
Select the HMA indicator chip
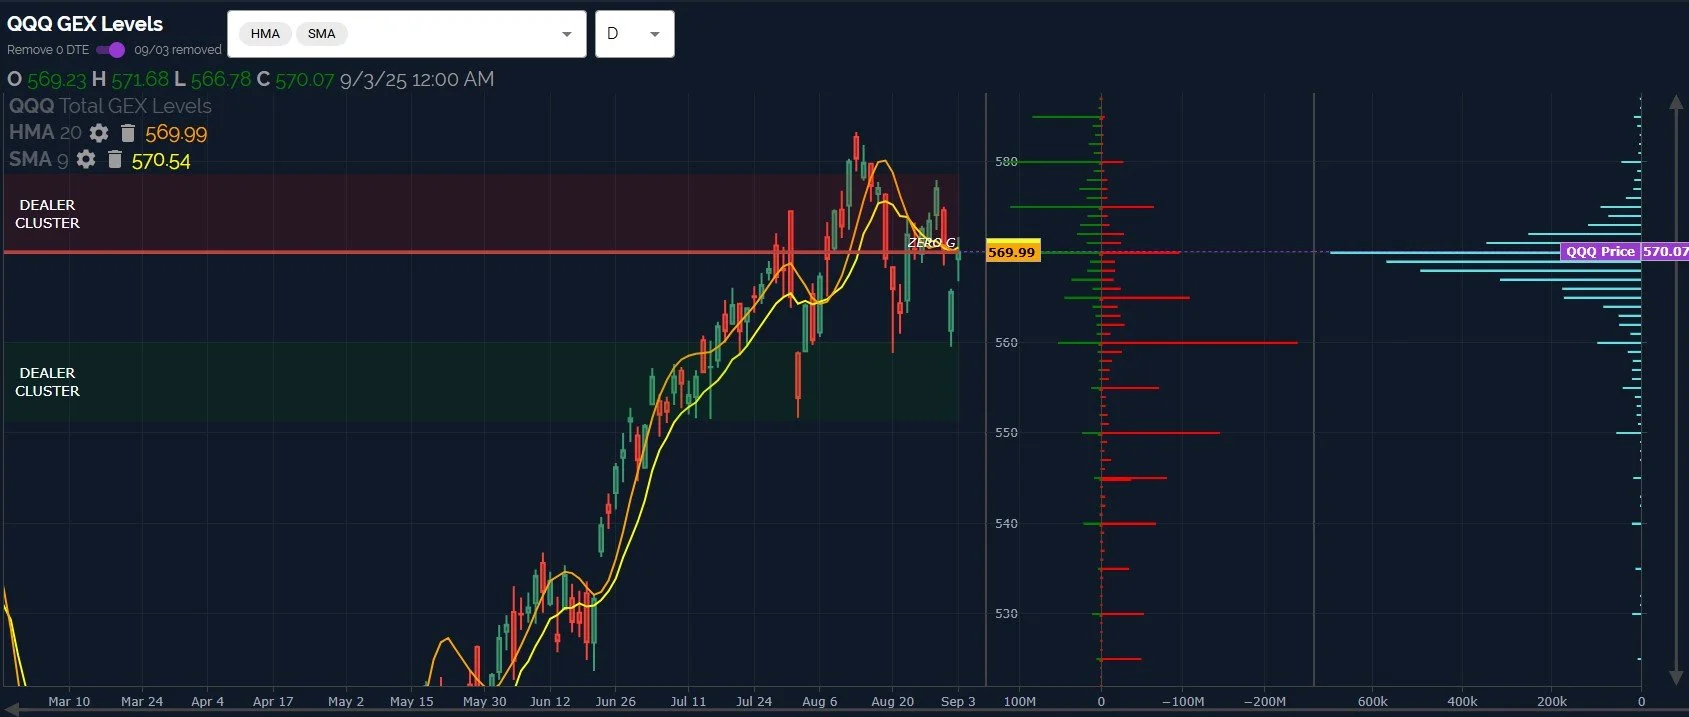[x=265, y=34]
